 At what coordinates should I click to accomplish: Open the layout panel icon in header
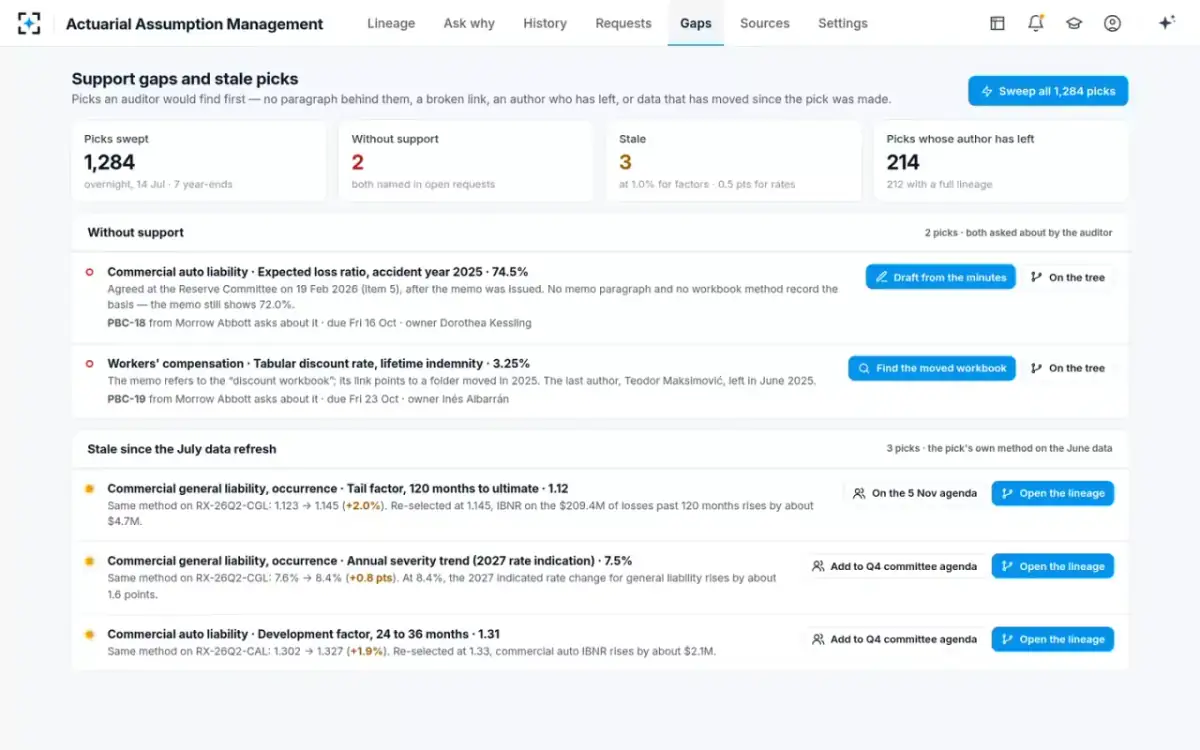997,23
